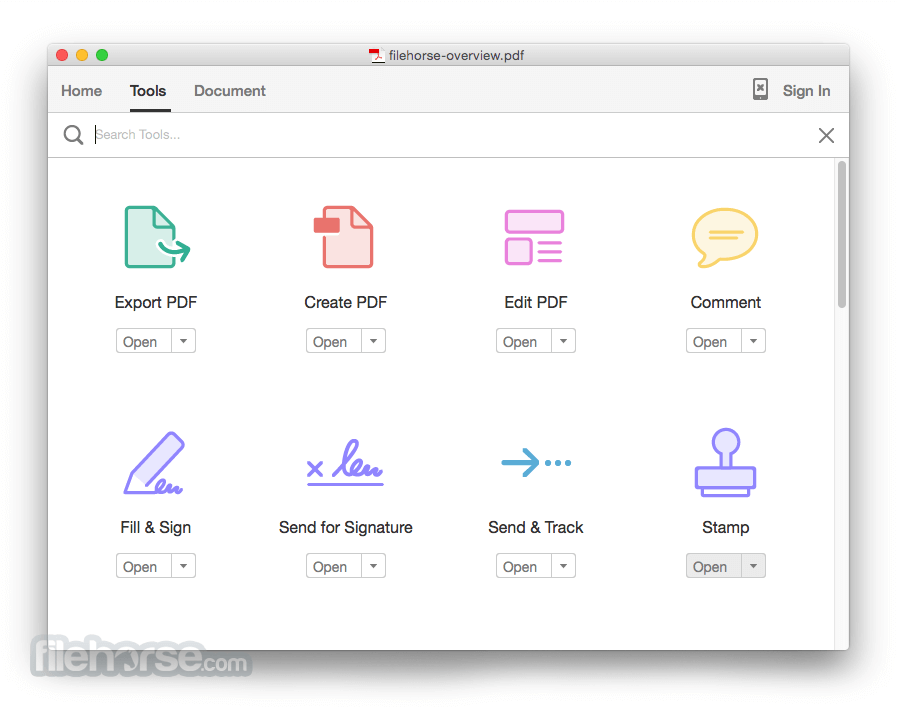Screen dimensions: 898x707
Task: Select the Send & Track arrow icon
Action: [535, 462]
